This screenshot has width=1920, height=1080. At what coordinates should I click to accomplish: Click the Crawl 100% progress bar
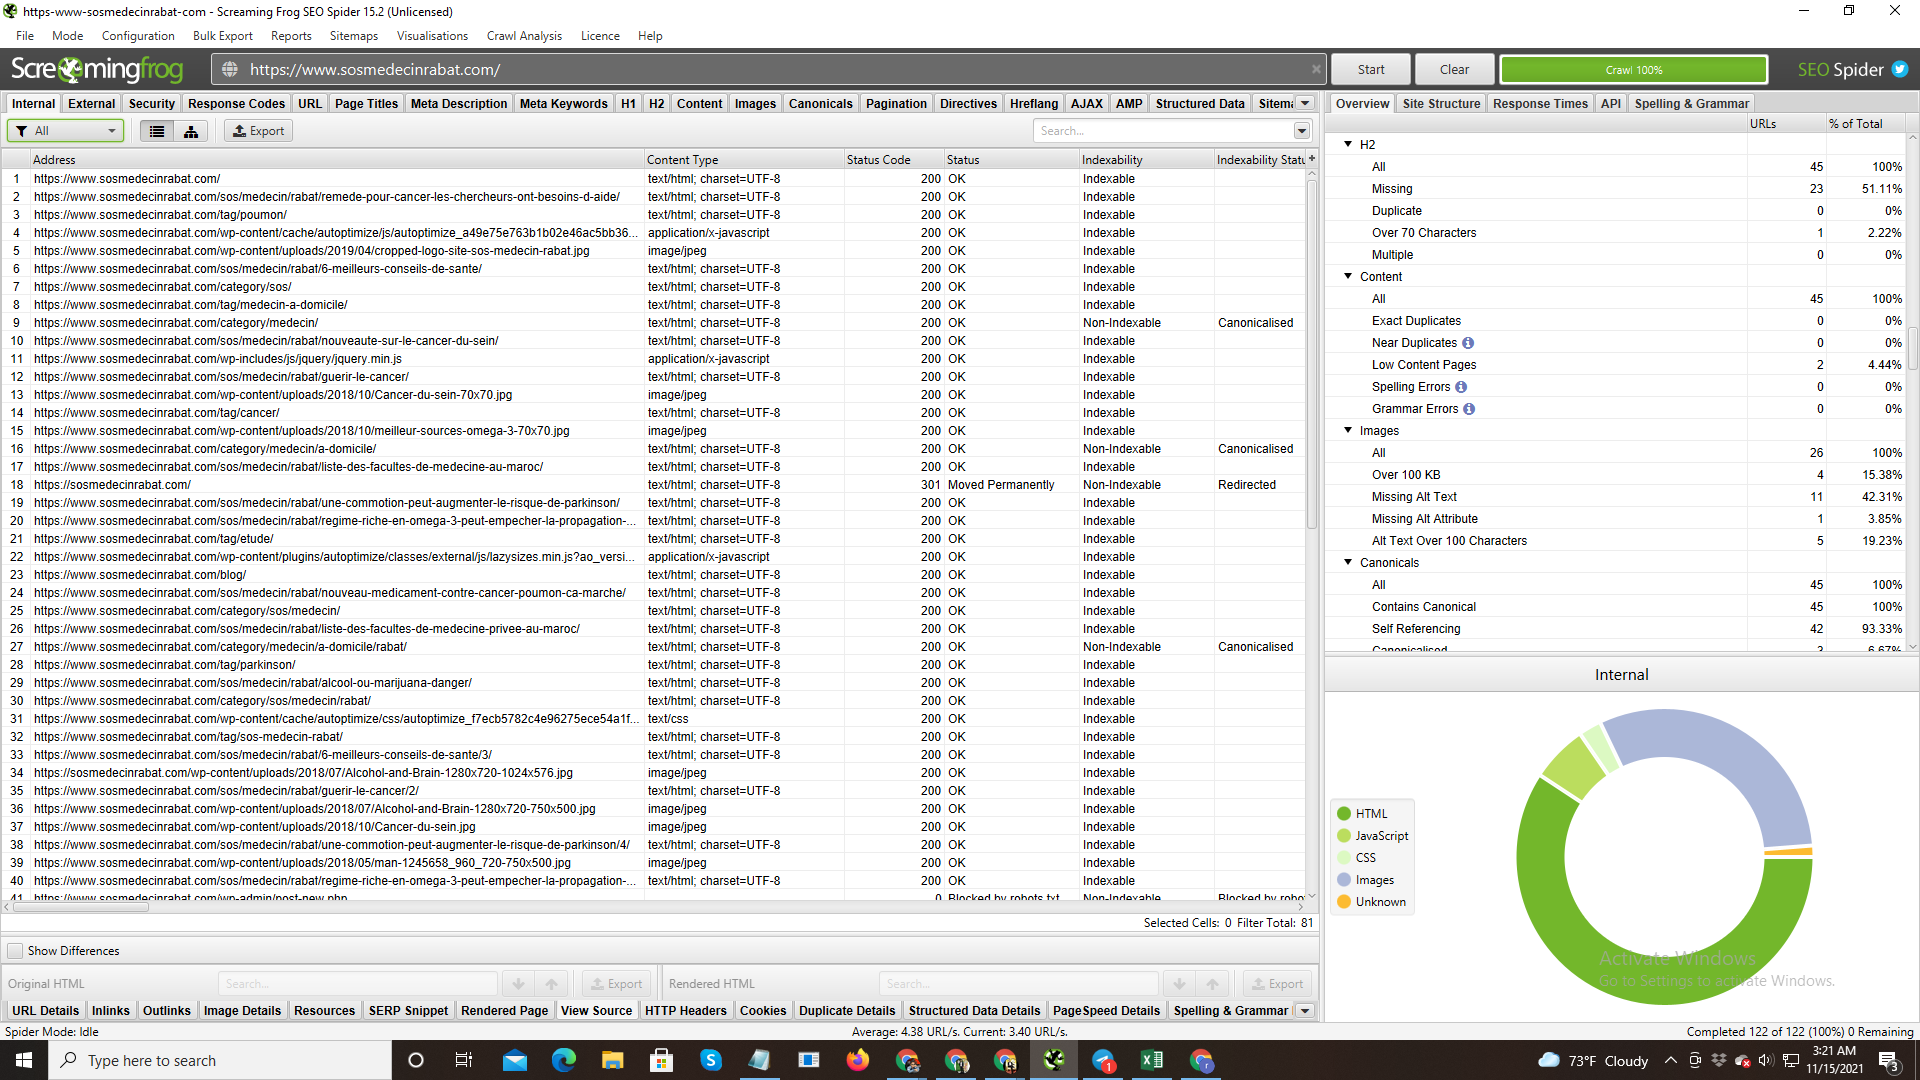tap(1633, 70)
